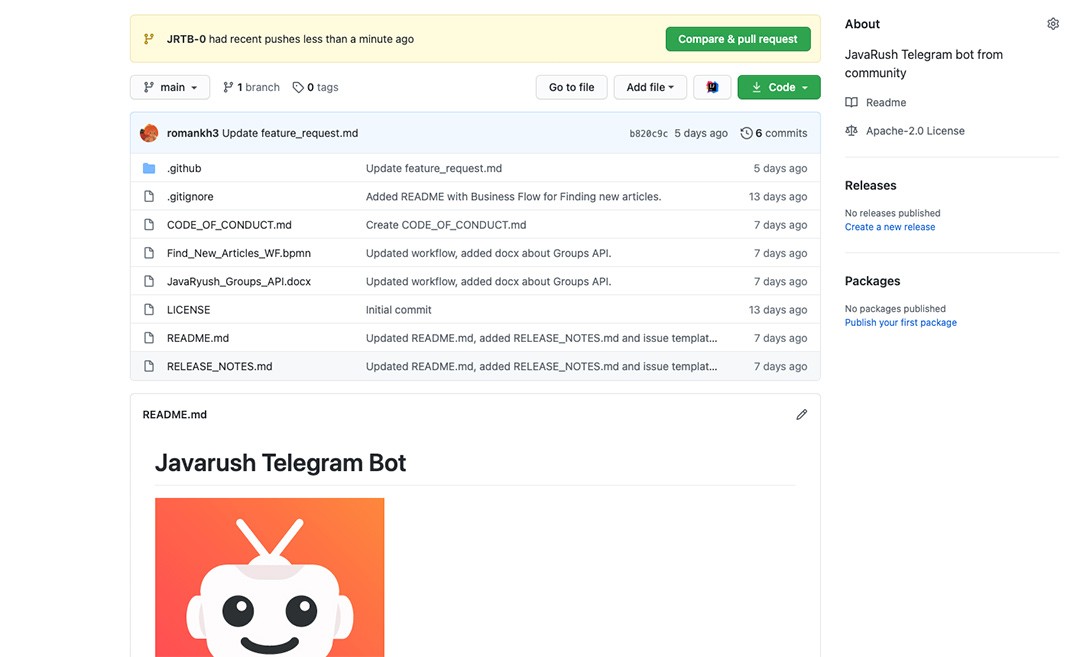The image size is (1080, 657).
Task: Open the main branch selector dropdown
Action: [170, 87]
